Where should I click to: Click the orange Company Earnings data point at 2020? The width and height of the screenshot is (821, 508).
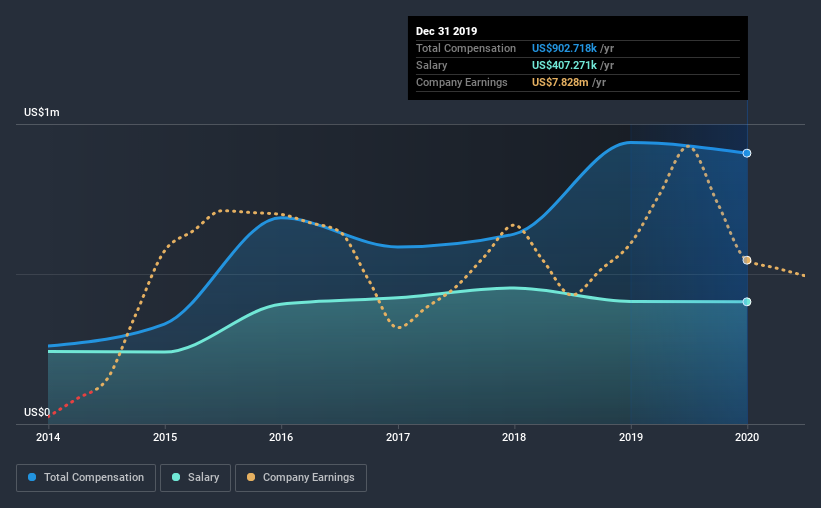[747, 260]
